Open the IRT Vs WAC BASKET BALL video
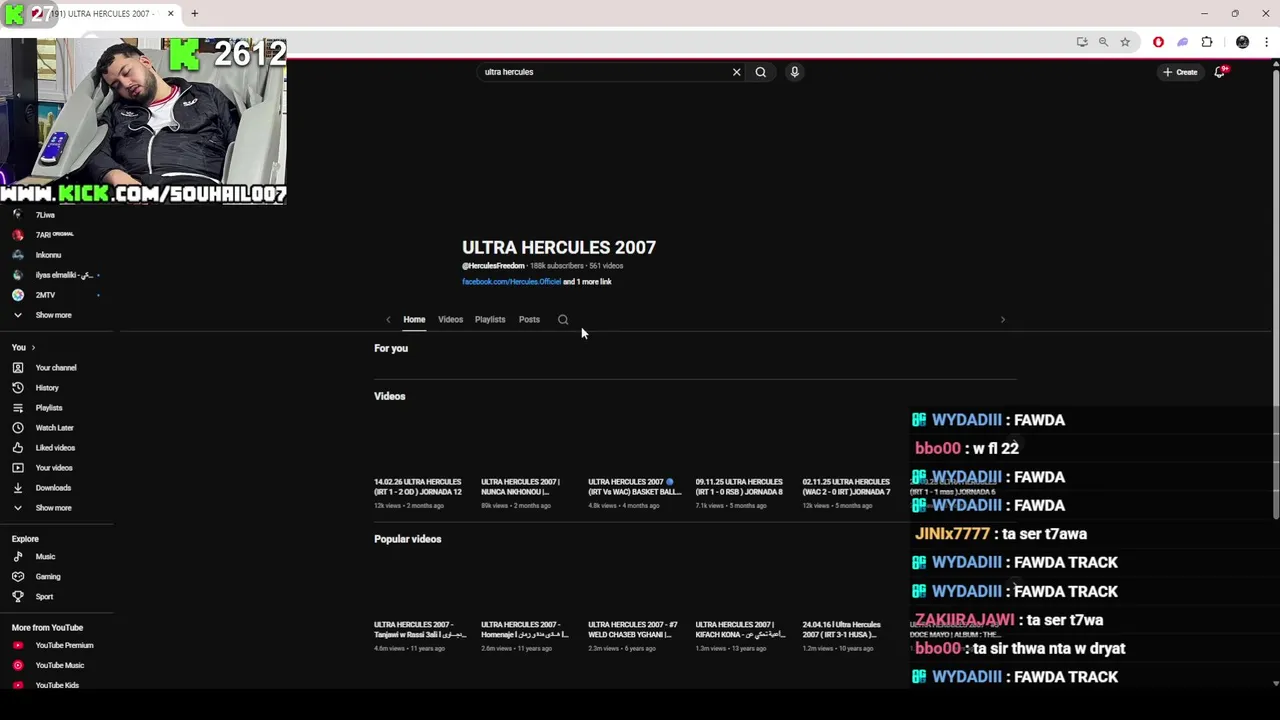Viewport: 1280px width, 720px height. (x=634, y=487)
